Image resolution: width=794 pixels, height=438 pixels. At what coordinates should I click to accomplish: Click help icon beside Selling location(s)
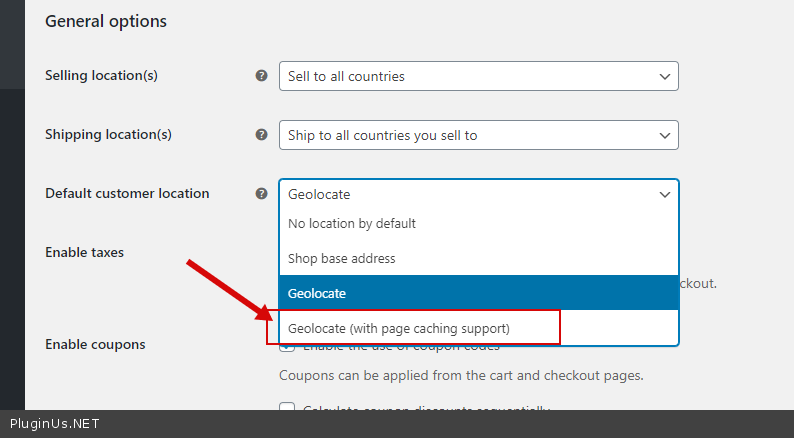[261, 76]
